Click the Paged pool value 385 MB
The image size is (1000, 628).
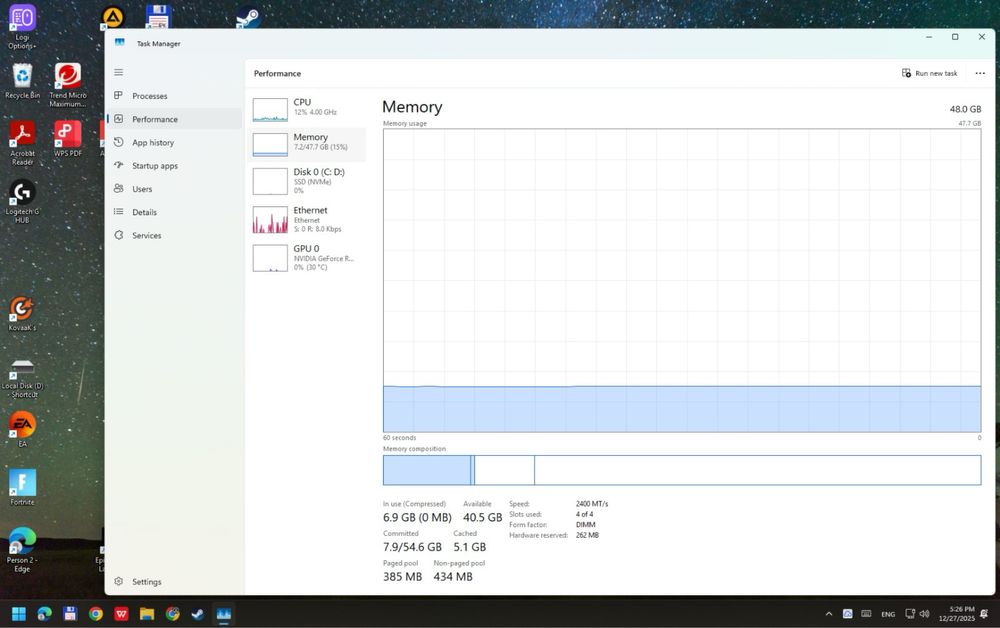click(x=402, y=577)
